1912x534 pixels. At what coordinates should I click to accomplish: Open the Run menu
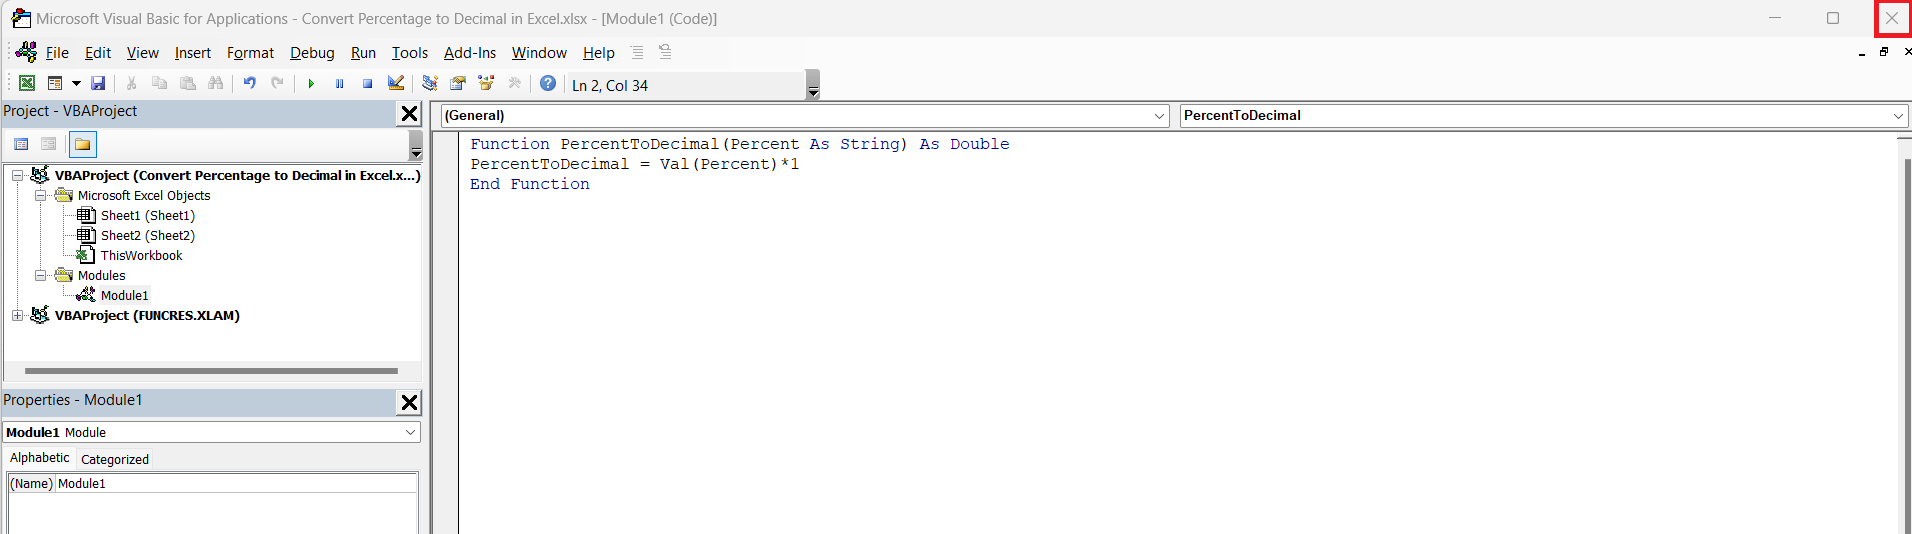point(363,53)
